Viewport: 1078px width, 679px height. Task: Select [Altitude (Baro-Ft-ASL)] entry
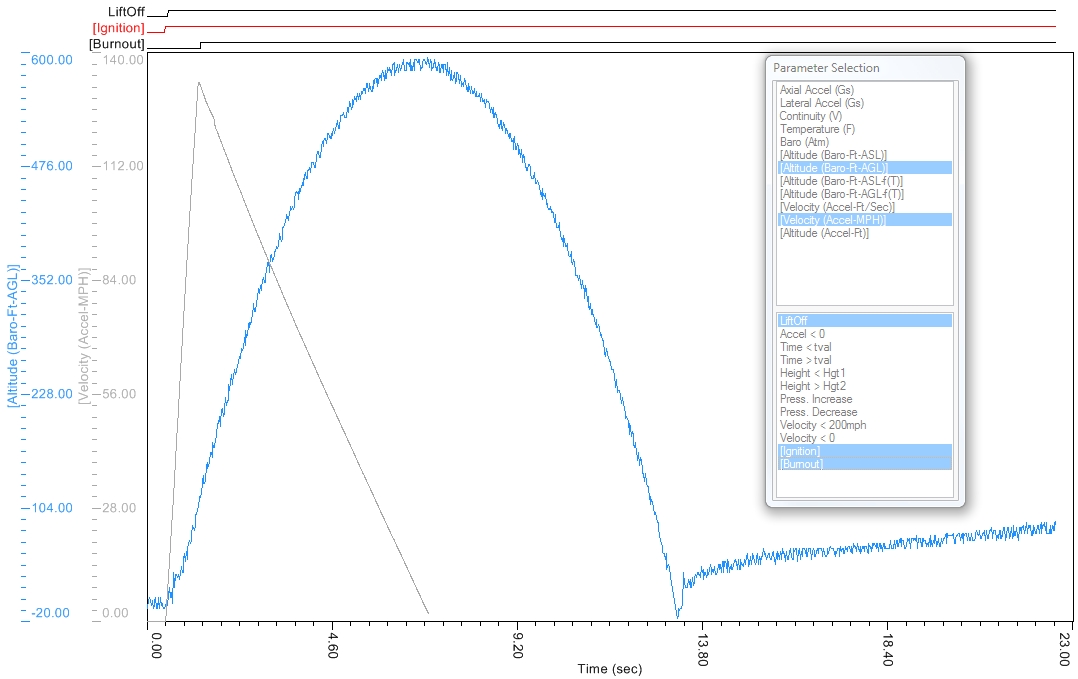pos(833,155)
